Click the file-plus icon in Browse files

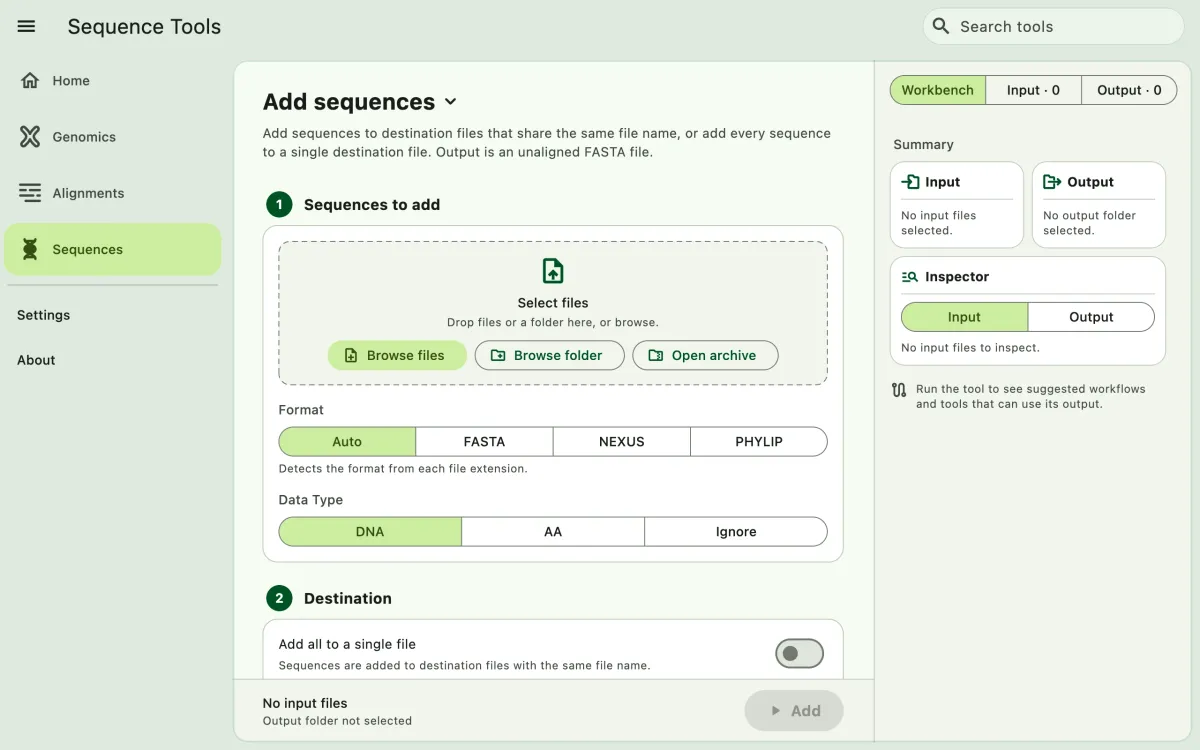click(351, 355)
